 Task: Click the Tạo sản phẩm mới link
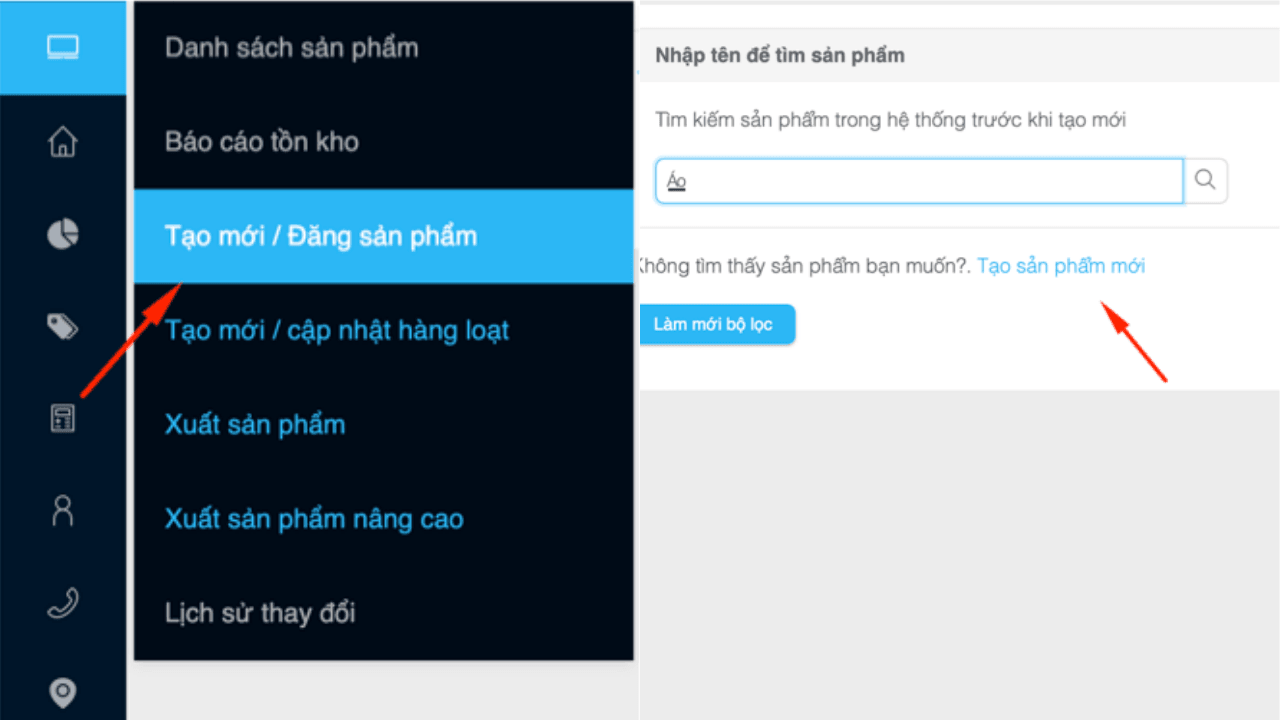pyautogui.click(x=1061, y=266)
